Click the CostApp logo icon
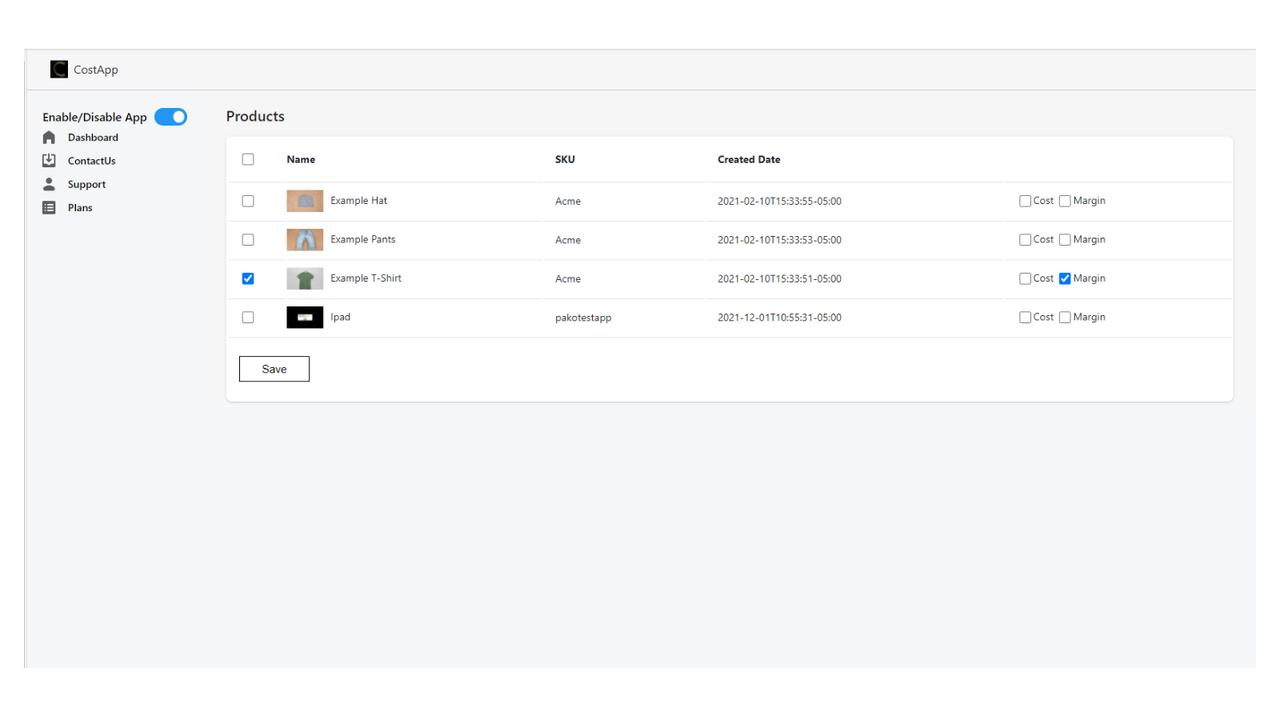Image resolution: width=1280 pixels, height=720 pixels. pos(59,69)
